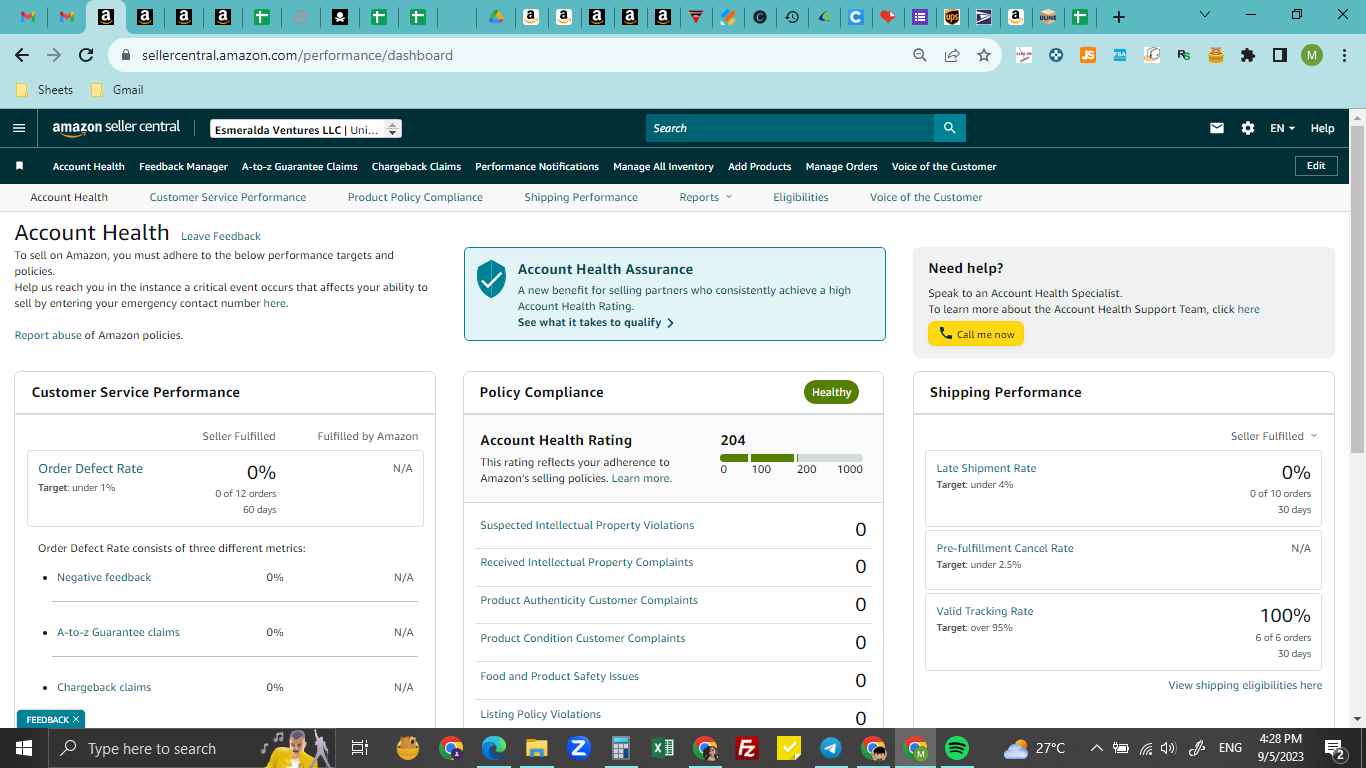
Task: Open the Sheets bookmark folder
Action: [45, 89]
